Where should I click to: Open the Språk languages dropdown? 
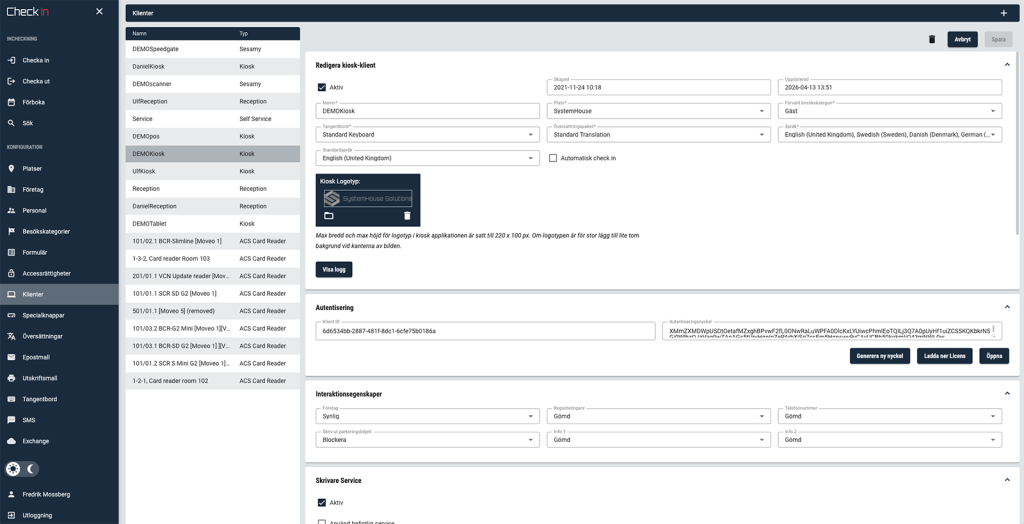point(889,135)
